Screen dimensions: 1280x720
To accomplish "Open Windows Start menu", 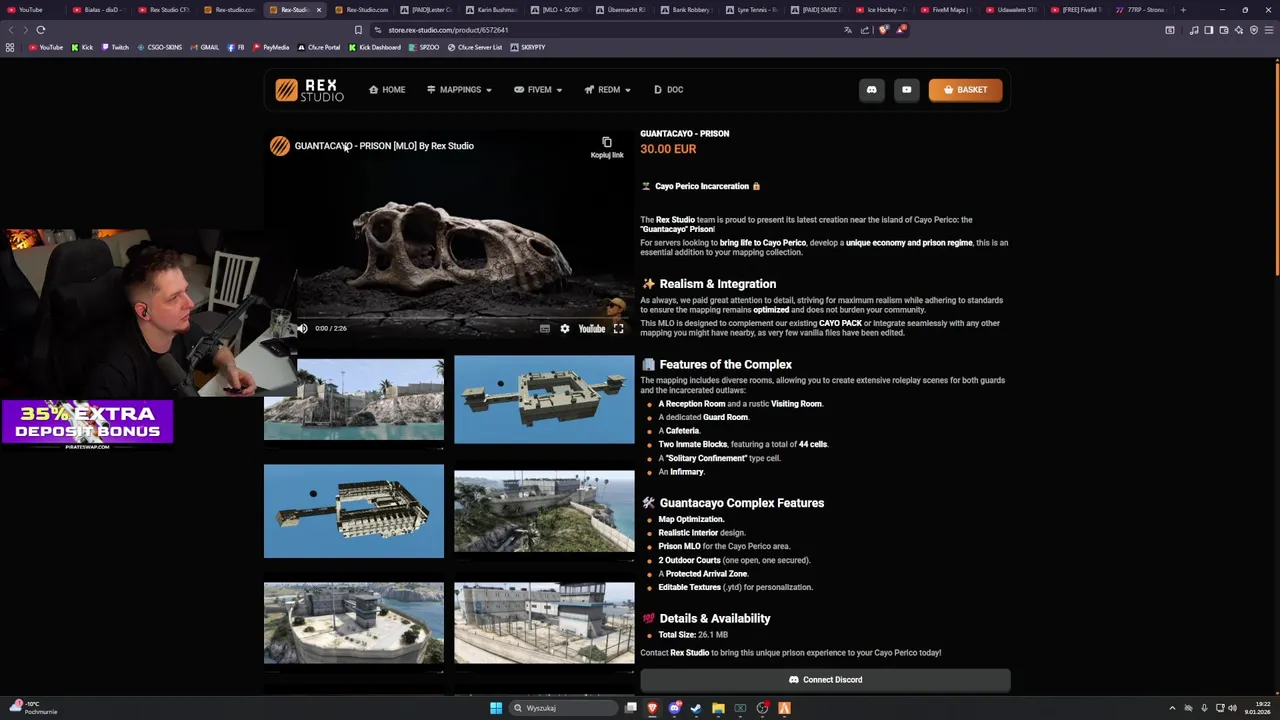I will [x=496, y=708].
